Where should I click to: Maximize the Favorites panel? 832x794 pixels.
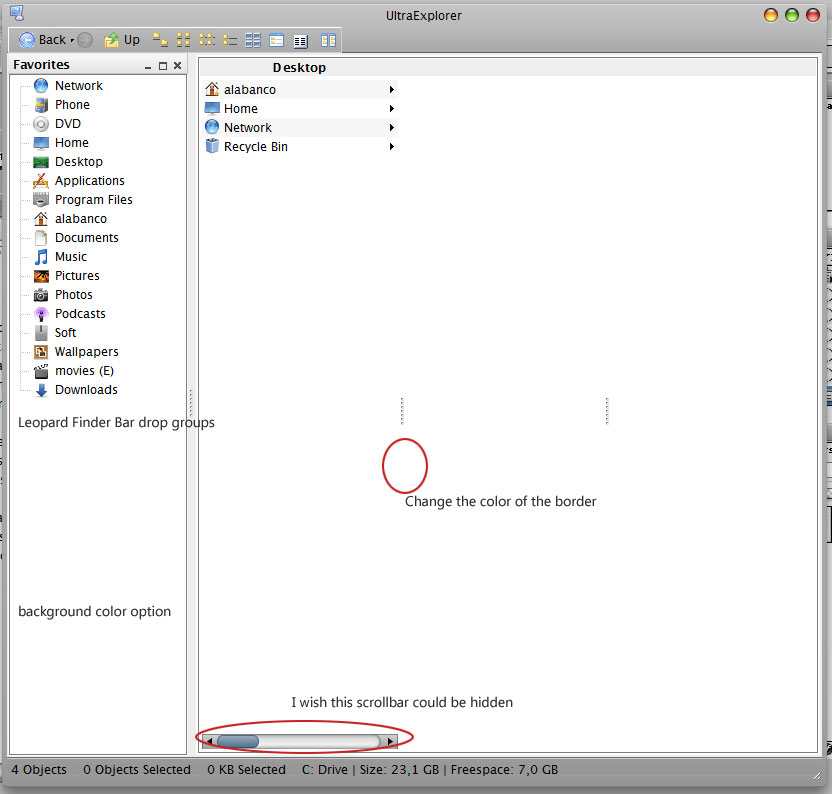163,66
